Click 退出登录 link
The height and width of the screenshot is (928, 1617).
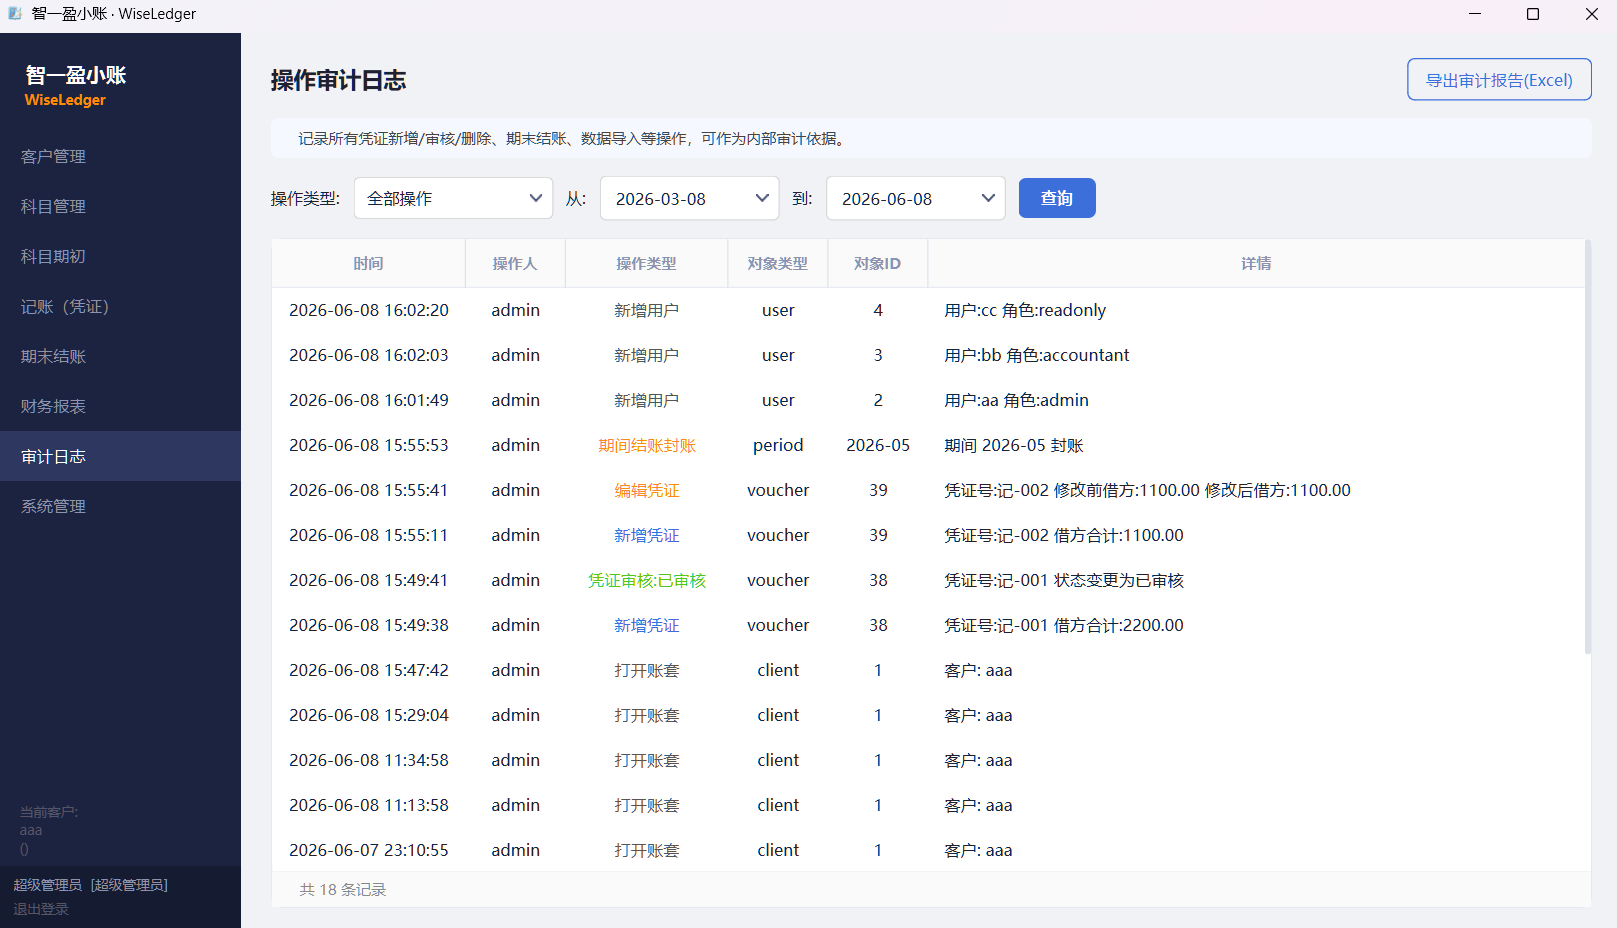[x=41, y=909]
